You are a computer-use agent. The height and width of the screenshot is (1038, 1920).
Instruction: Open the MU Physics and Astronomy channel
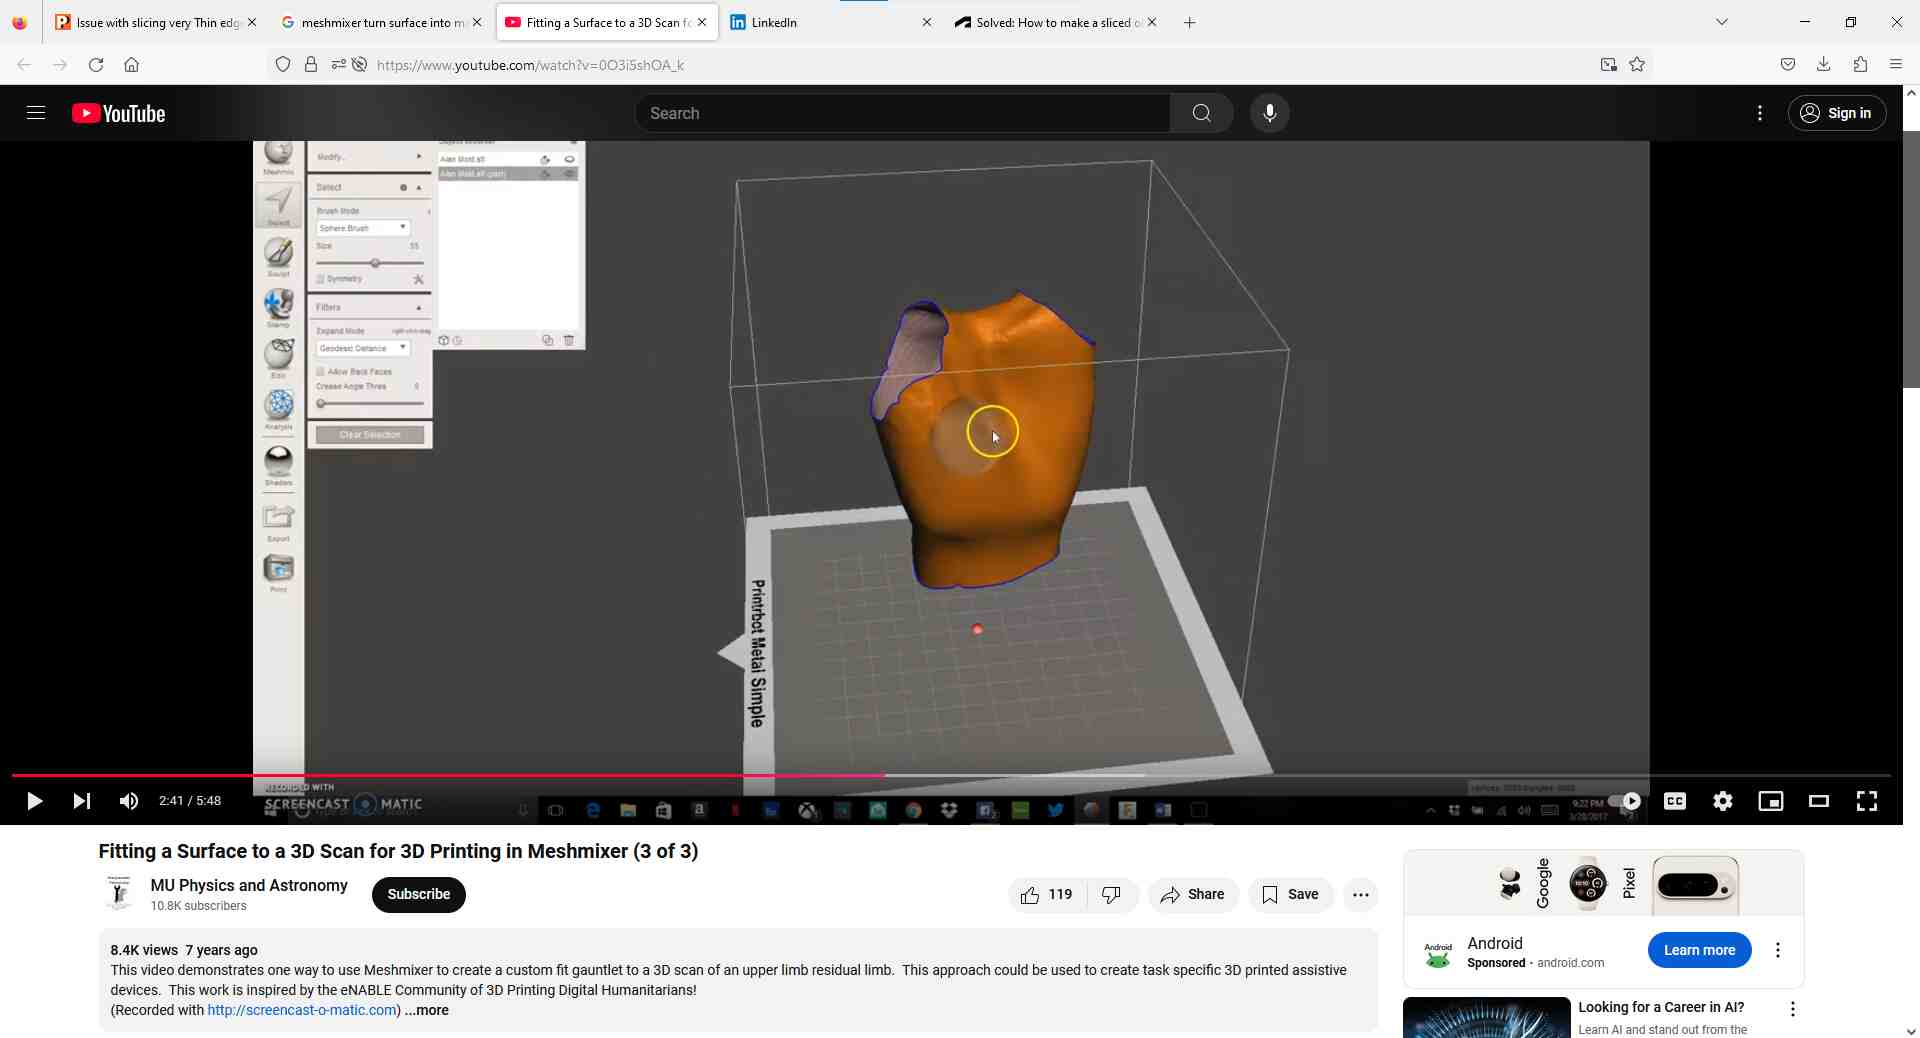coord(249,886)
